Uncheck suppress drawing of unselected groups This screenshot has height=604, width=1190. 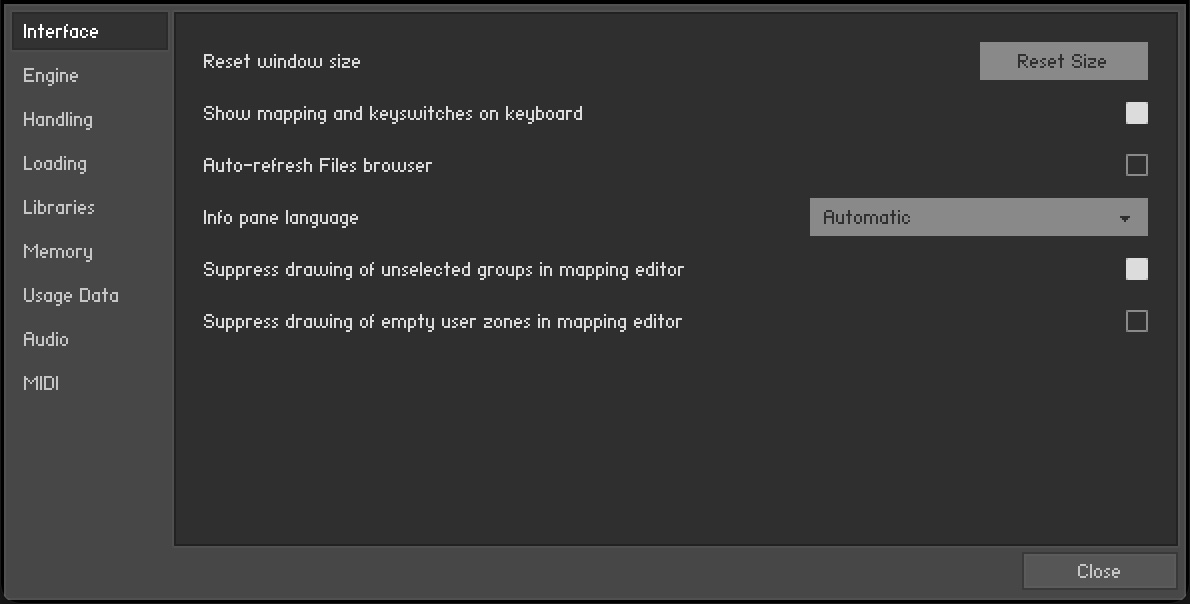click(x=1136, y=269)
